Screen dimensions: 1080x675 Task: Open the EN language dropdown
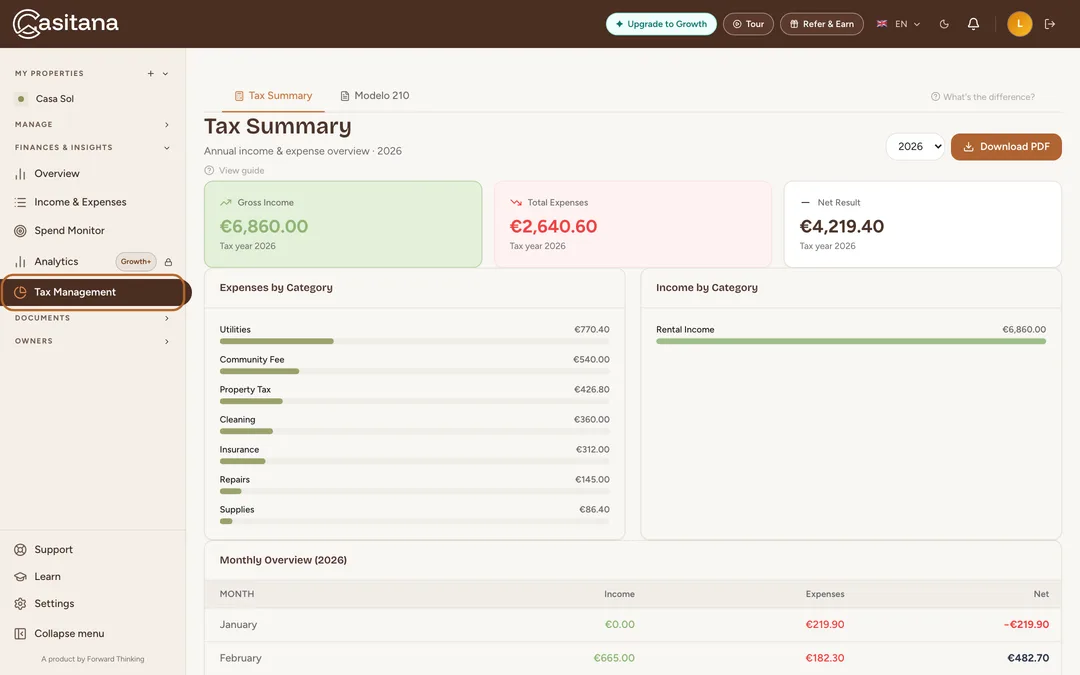[x=898, y=24]
